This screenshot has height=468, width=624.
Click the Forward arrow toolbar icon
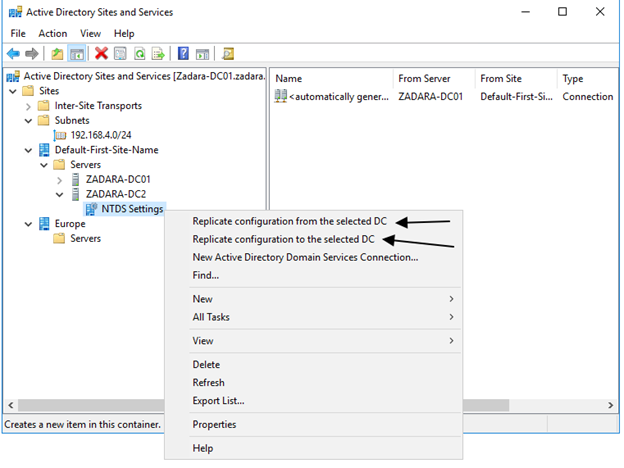[x=31, y=53]
